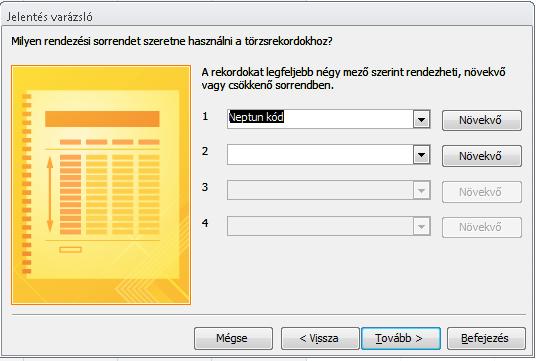The image size is (536, 361).
Task: Continue with the Tovább > button
Action: pos(401,338)
